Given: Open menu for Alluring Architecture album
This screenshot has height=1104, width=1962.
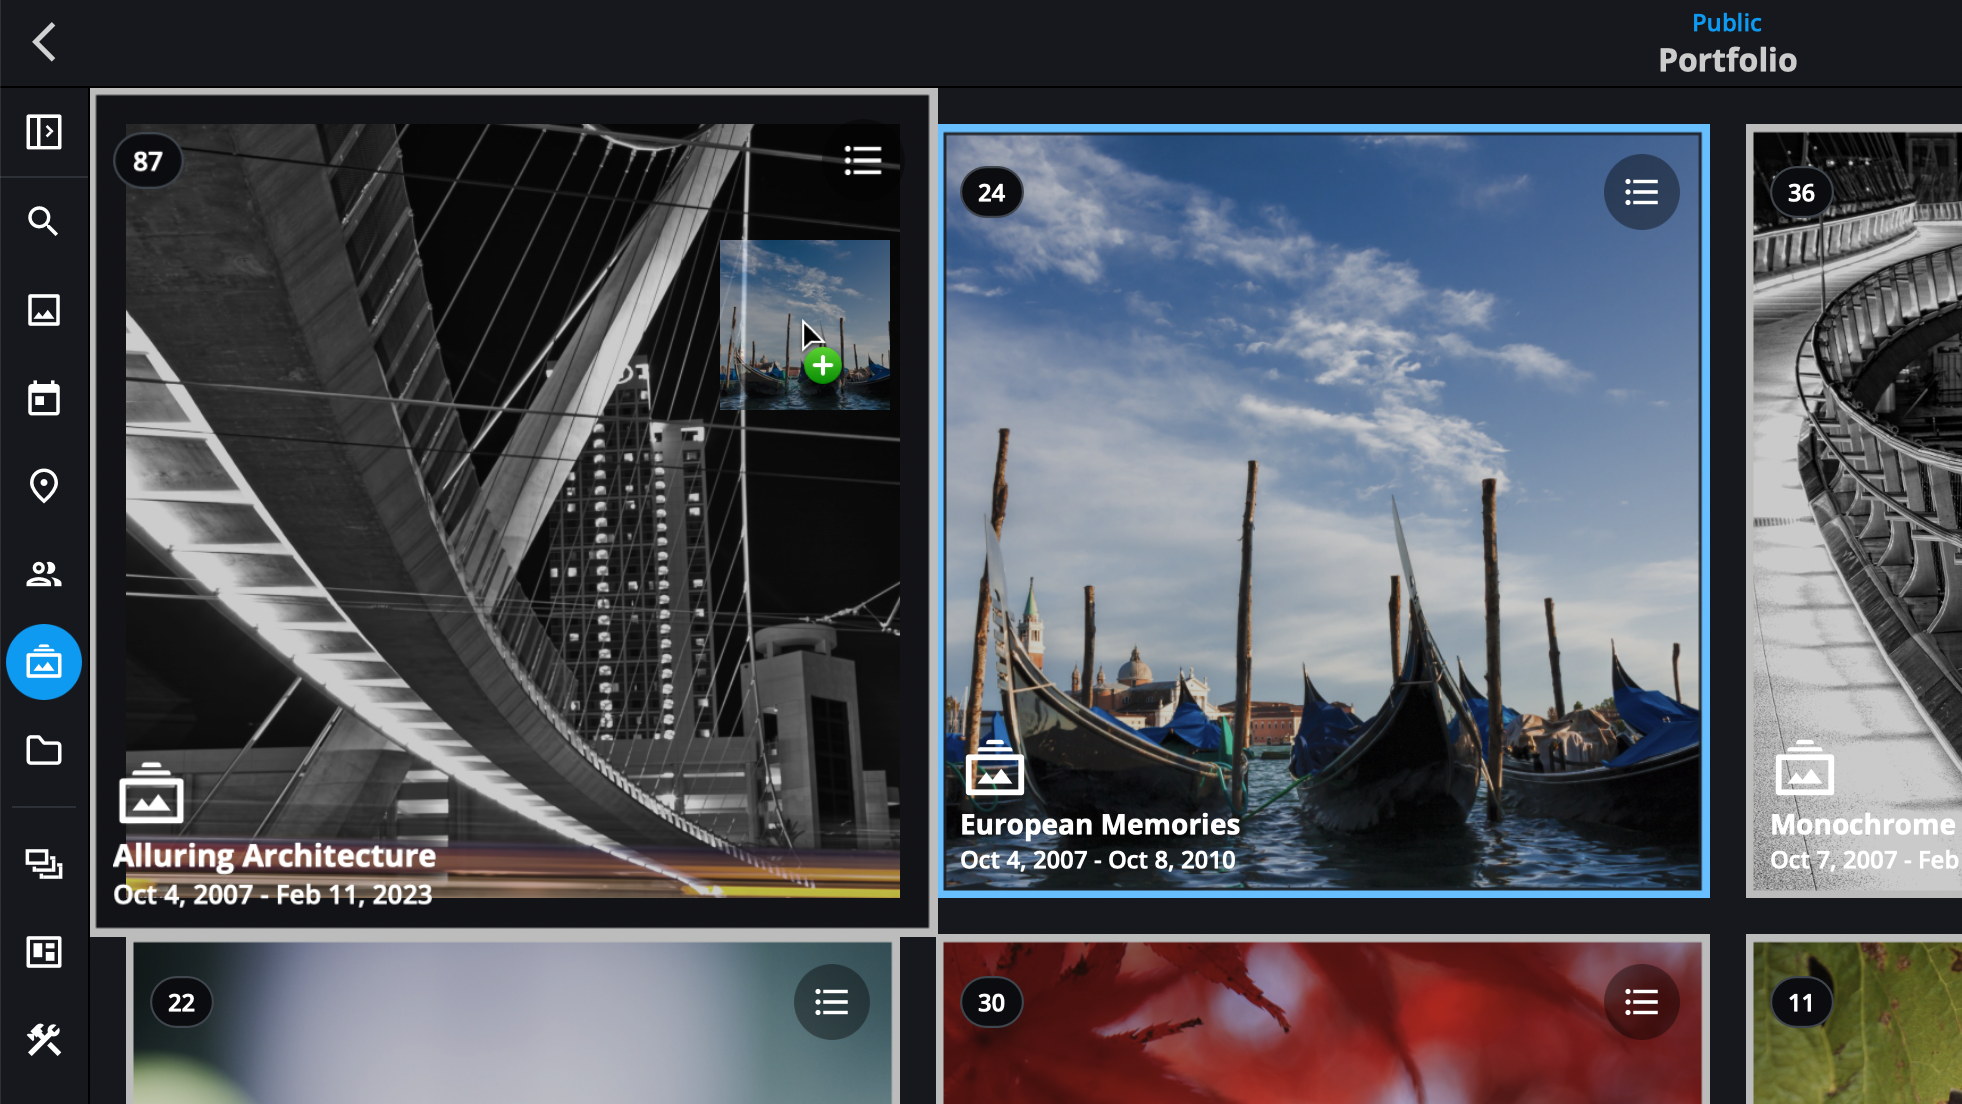Looking at the screenshot, I should click(862, 160).
